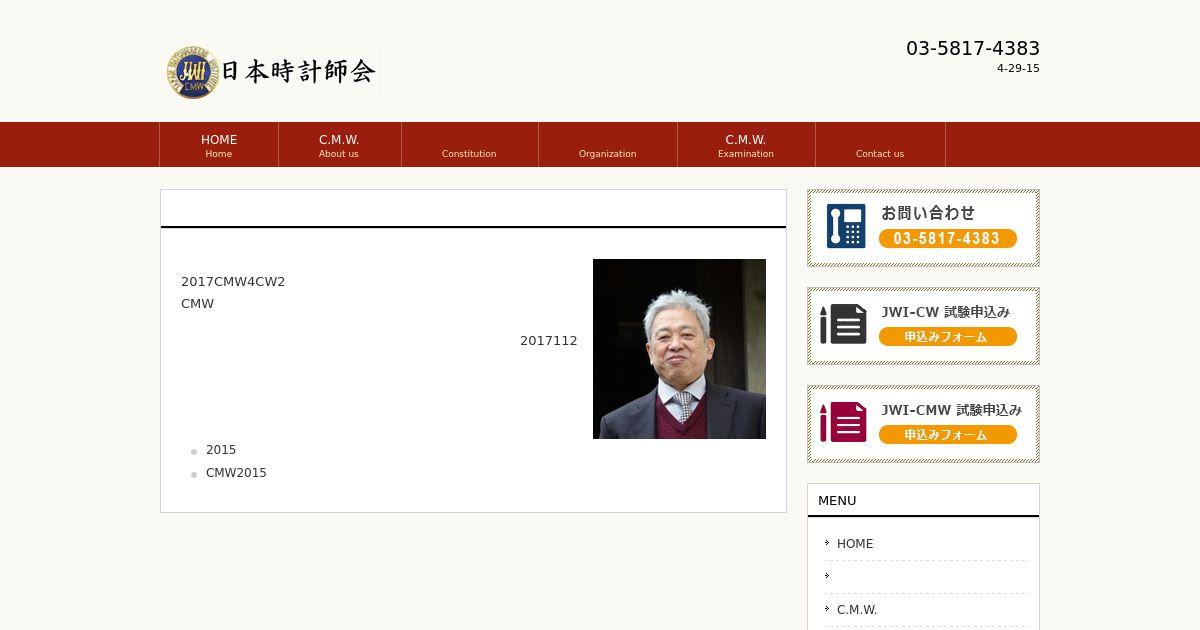The image size is (1200, 630).
Task: Click the 4-29-15 address text in header
Action: (1018, 69)
